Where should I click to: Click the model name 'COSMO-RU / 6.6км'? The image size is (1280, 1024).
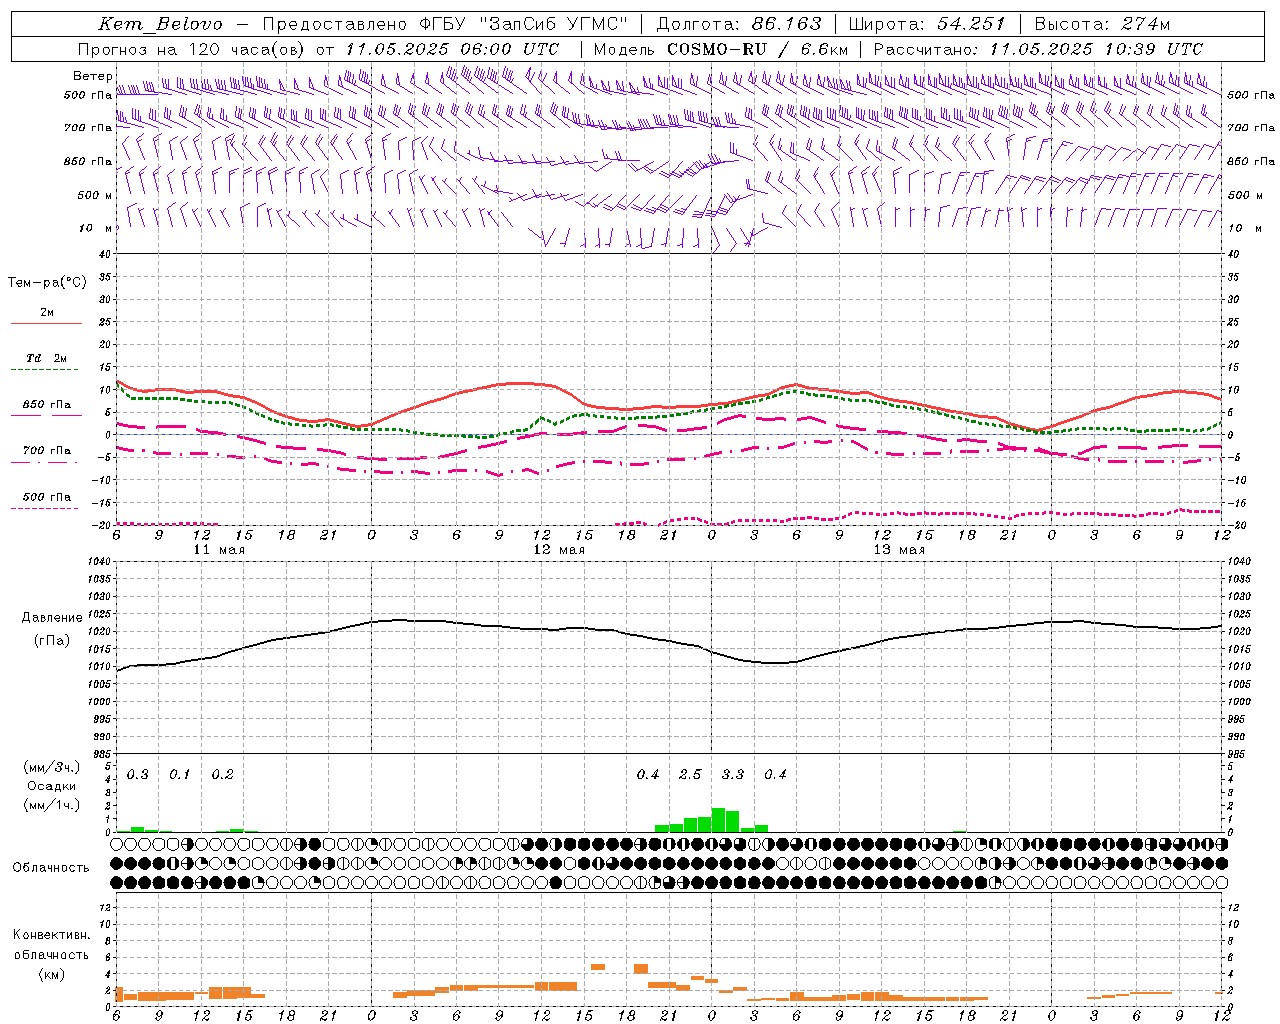click(x=758, y=49)
